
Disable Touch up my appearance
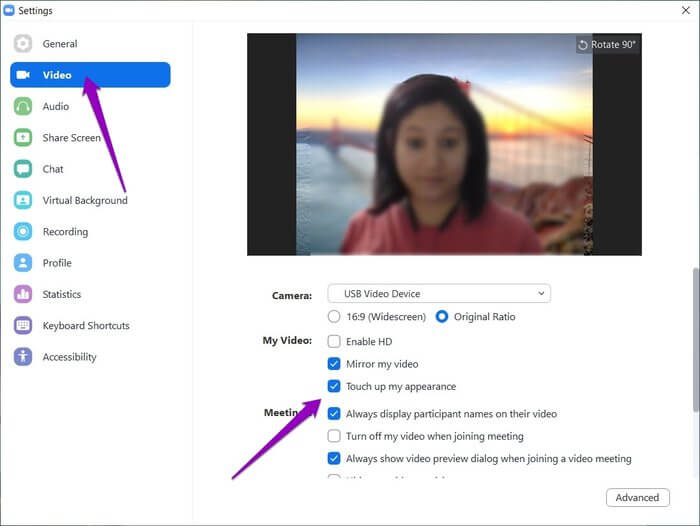(335, 387)
